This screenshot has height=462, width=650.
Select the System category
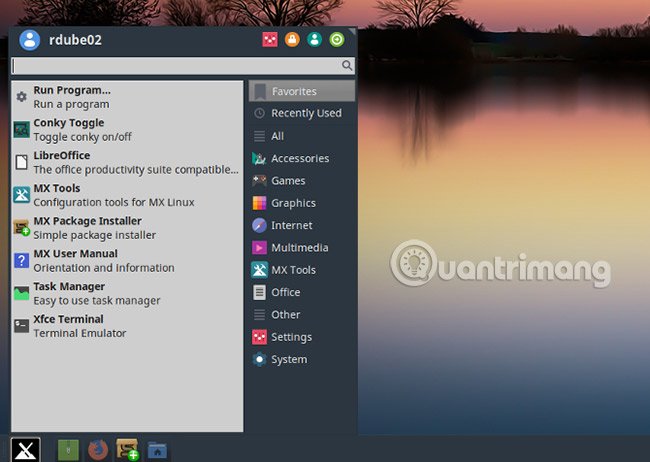pyautogui.click(x=302, y=360)
